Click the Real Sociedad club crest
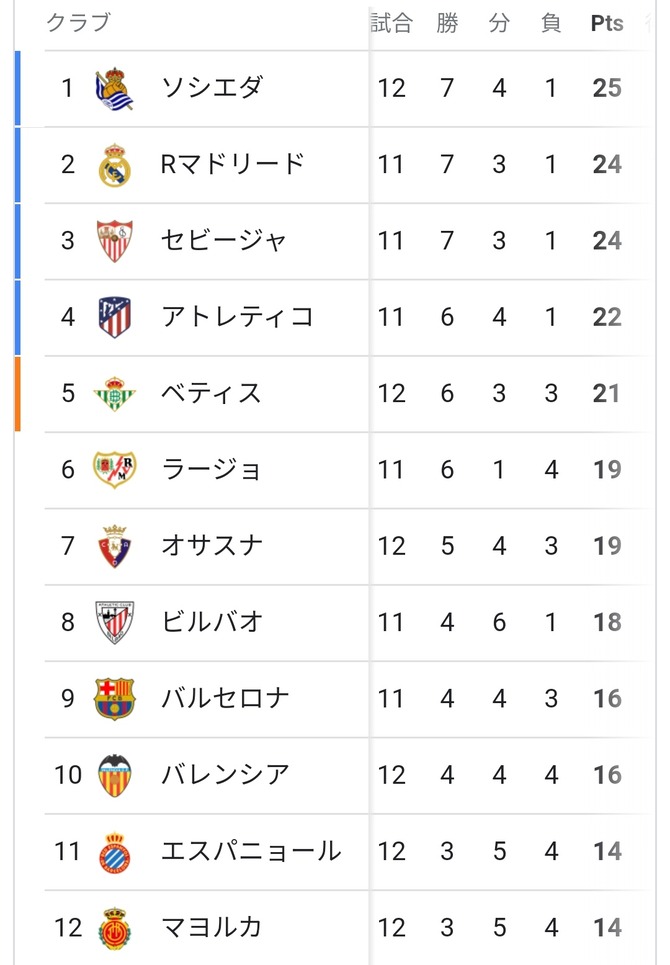The width and height of the screenshot is (670, 965). (114, 88)
